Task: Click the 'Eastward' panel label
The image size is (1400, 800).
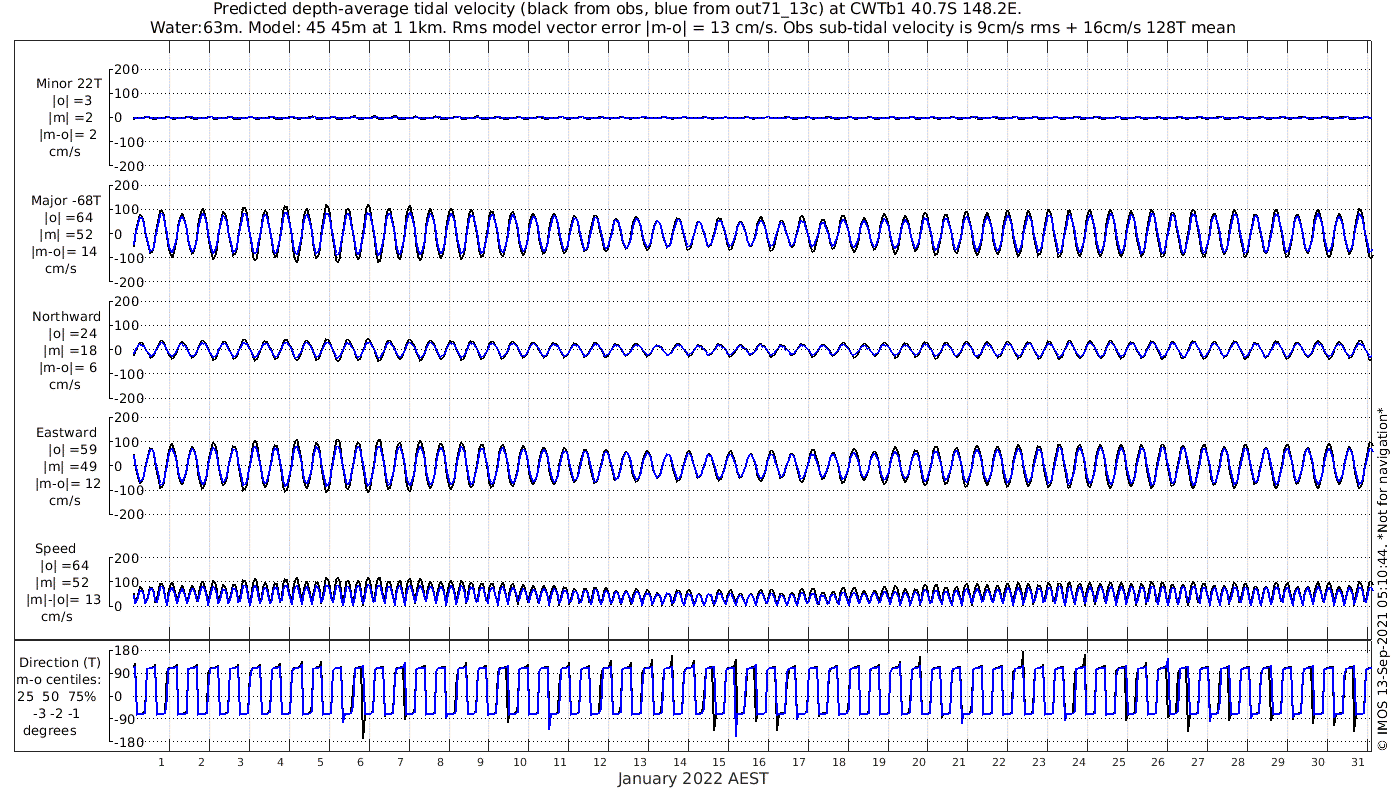Action: [x=67, y=433]
